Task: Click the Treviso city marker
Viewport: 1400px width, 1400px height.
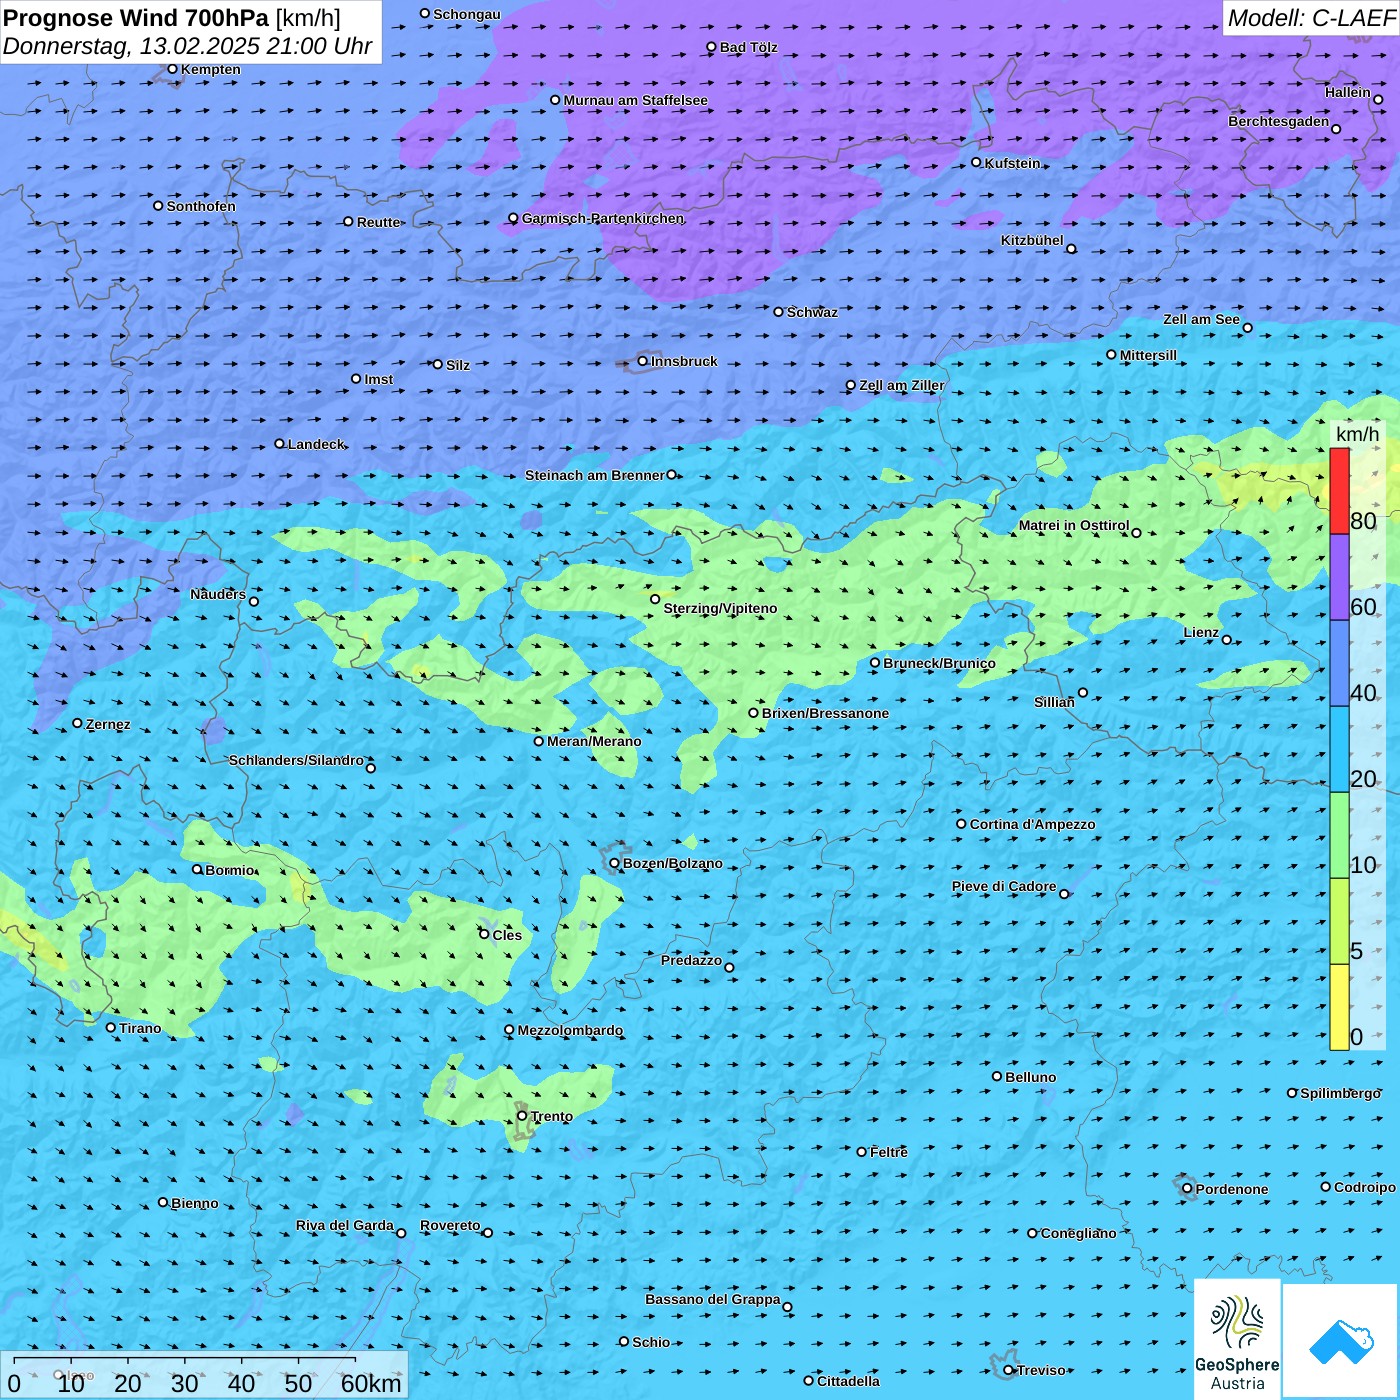Action: point(1009,1370)
